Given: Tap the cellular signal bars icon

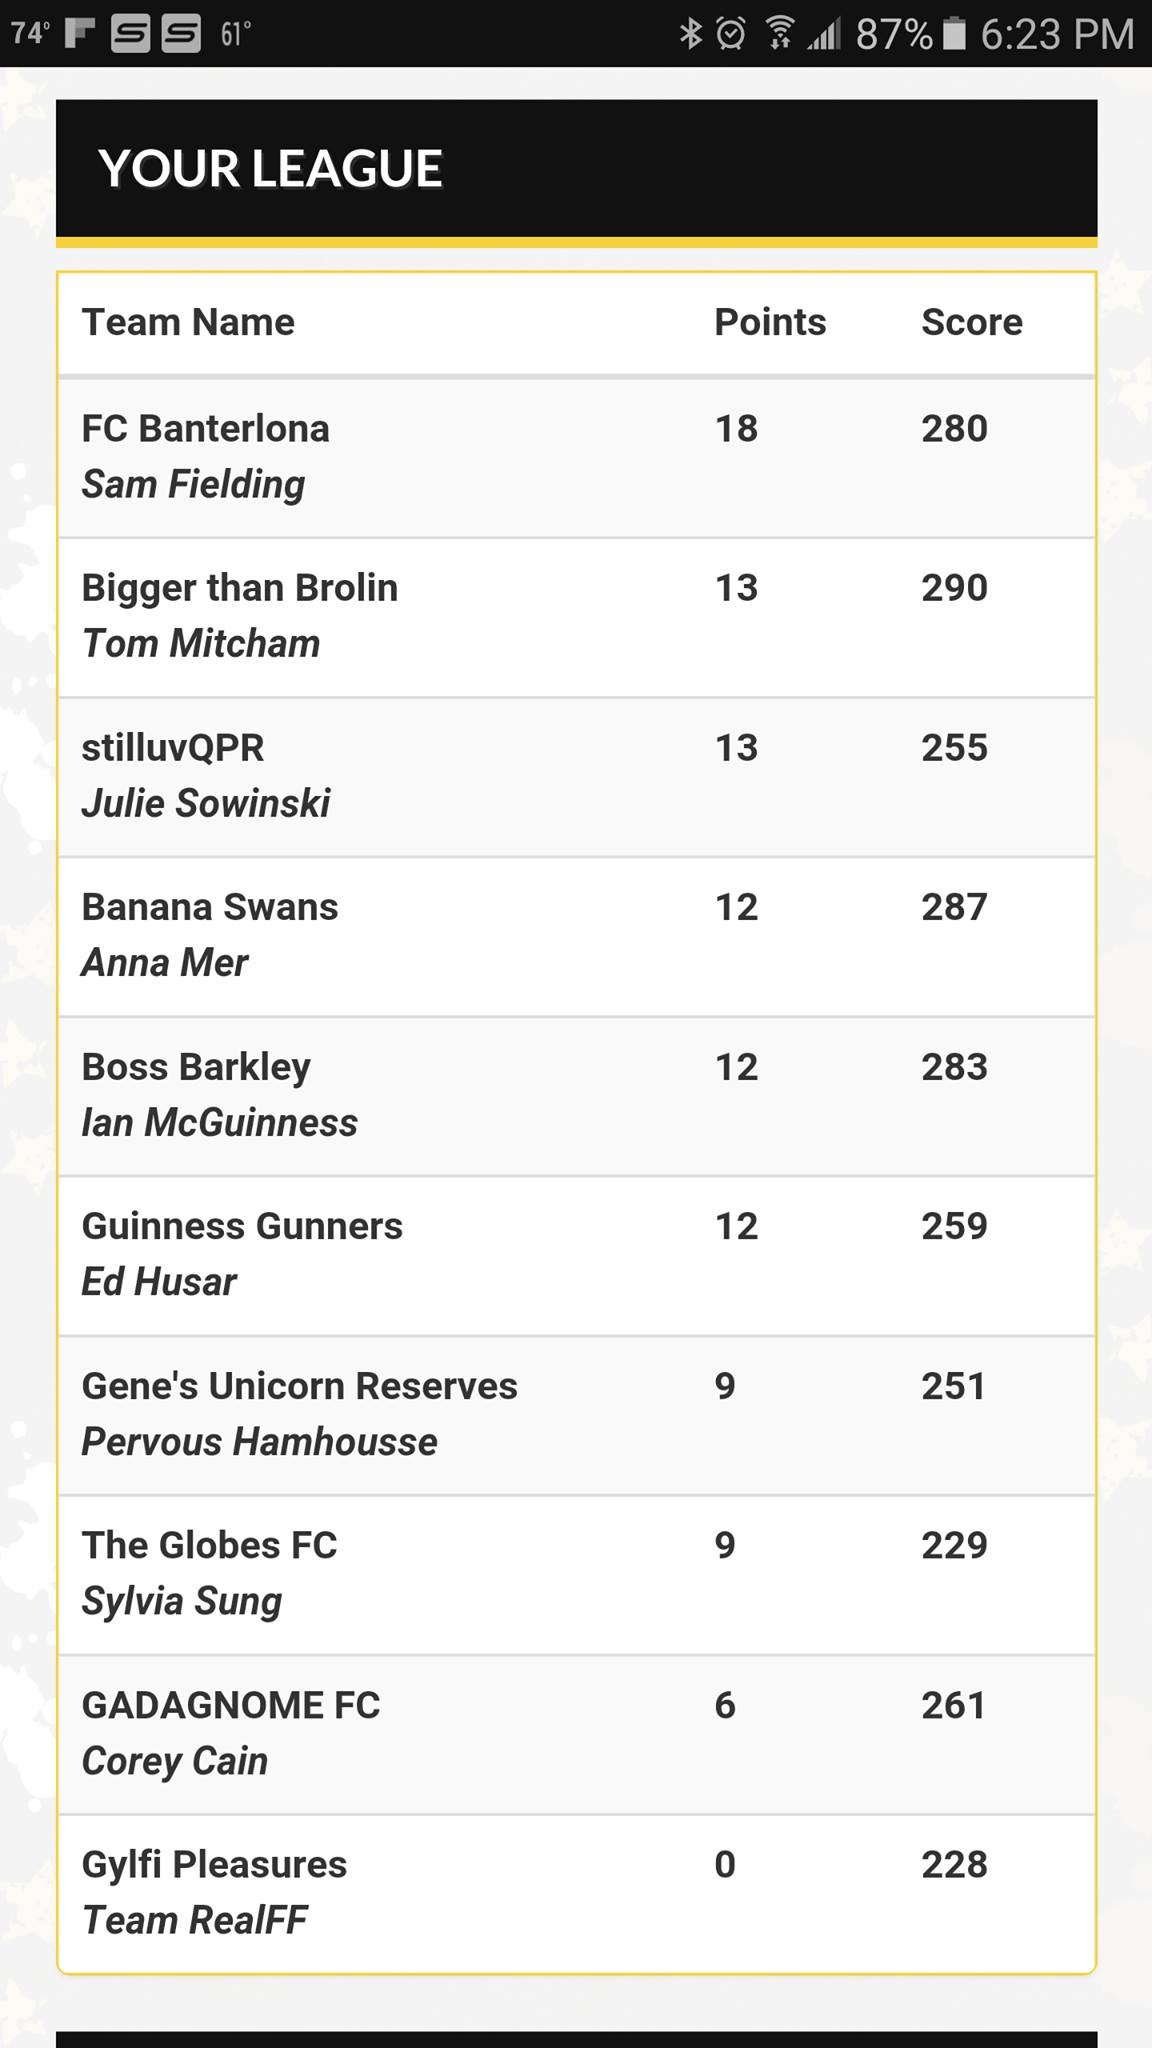Looking at the screenshot, I should pos(824,36).
